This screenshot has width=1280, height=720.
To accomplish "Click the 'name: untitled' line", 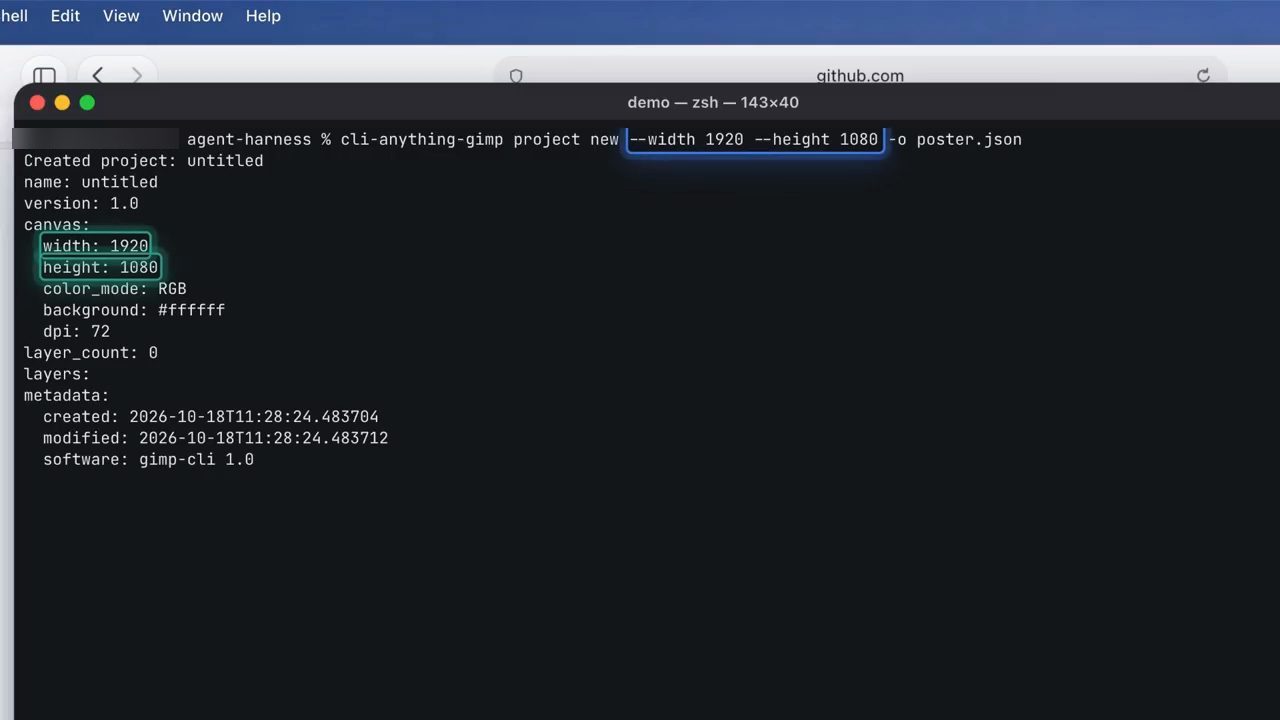I will 91,182.
